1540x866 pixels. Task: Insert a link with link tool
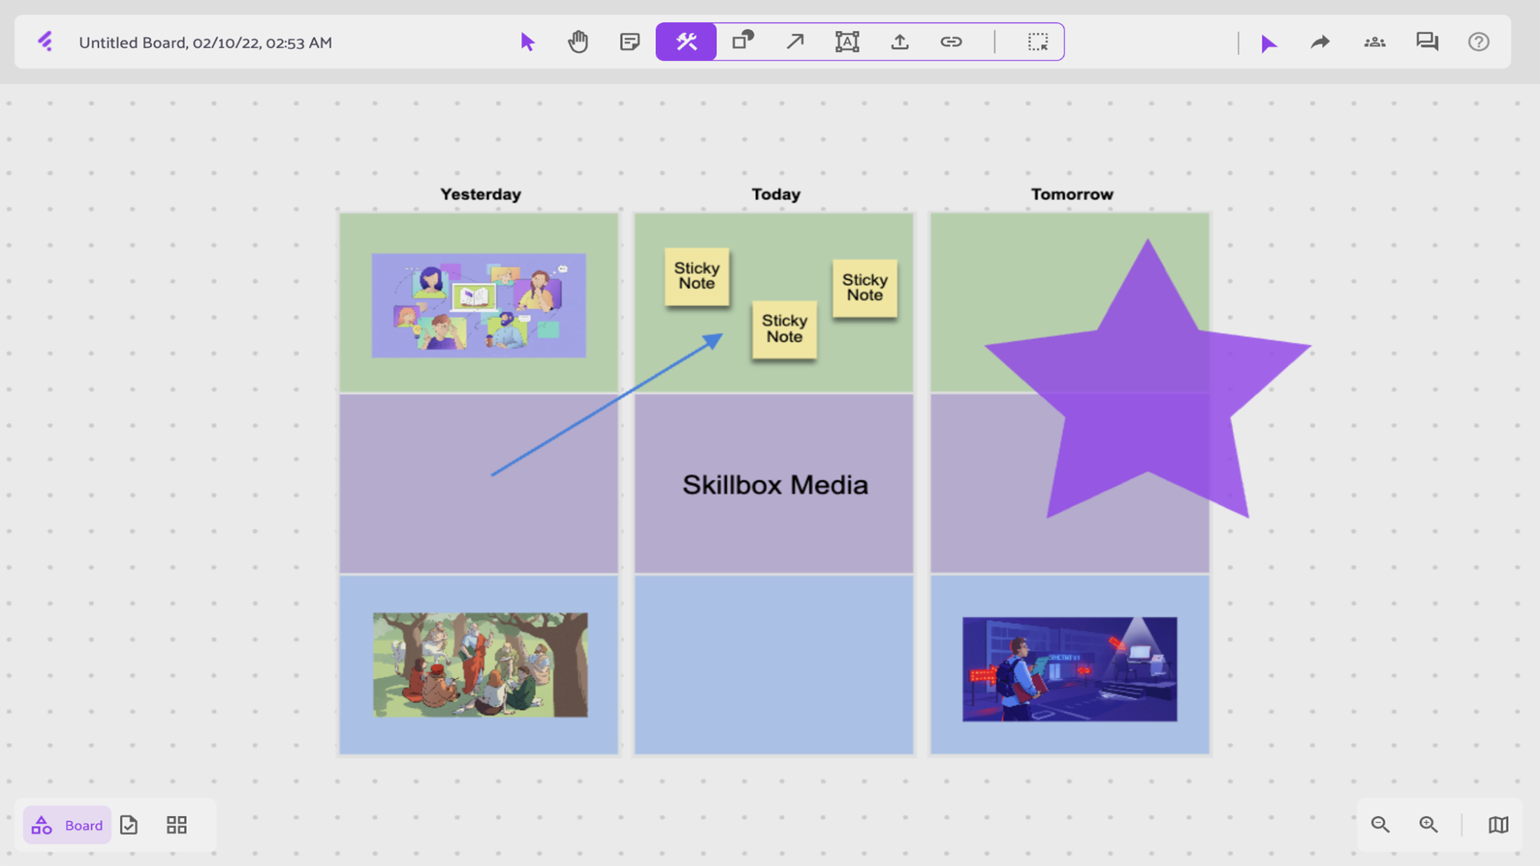pyautogui.click(x=951, y=42)
